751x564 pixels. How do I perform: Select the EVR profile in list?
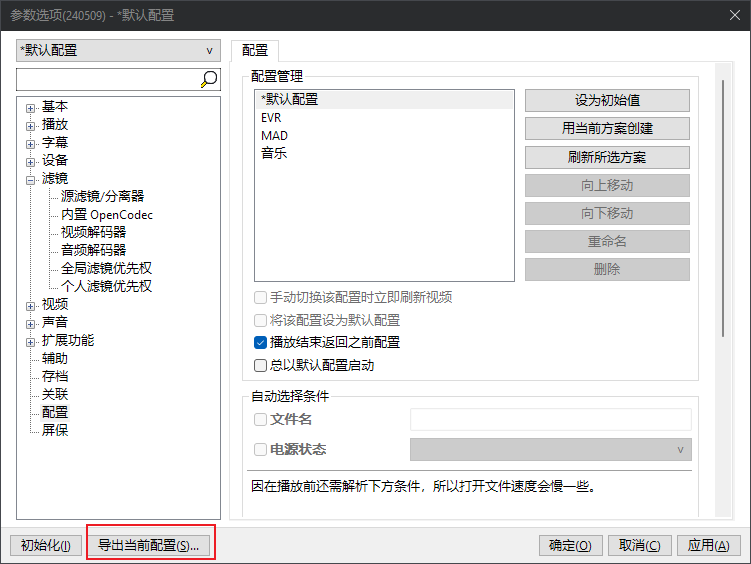point(271,117)
